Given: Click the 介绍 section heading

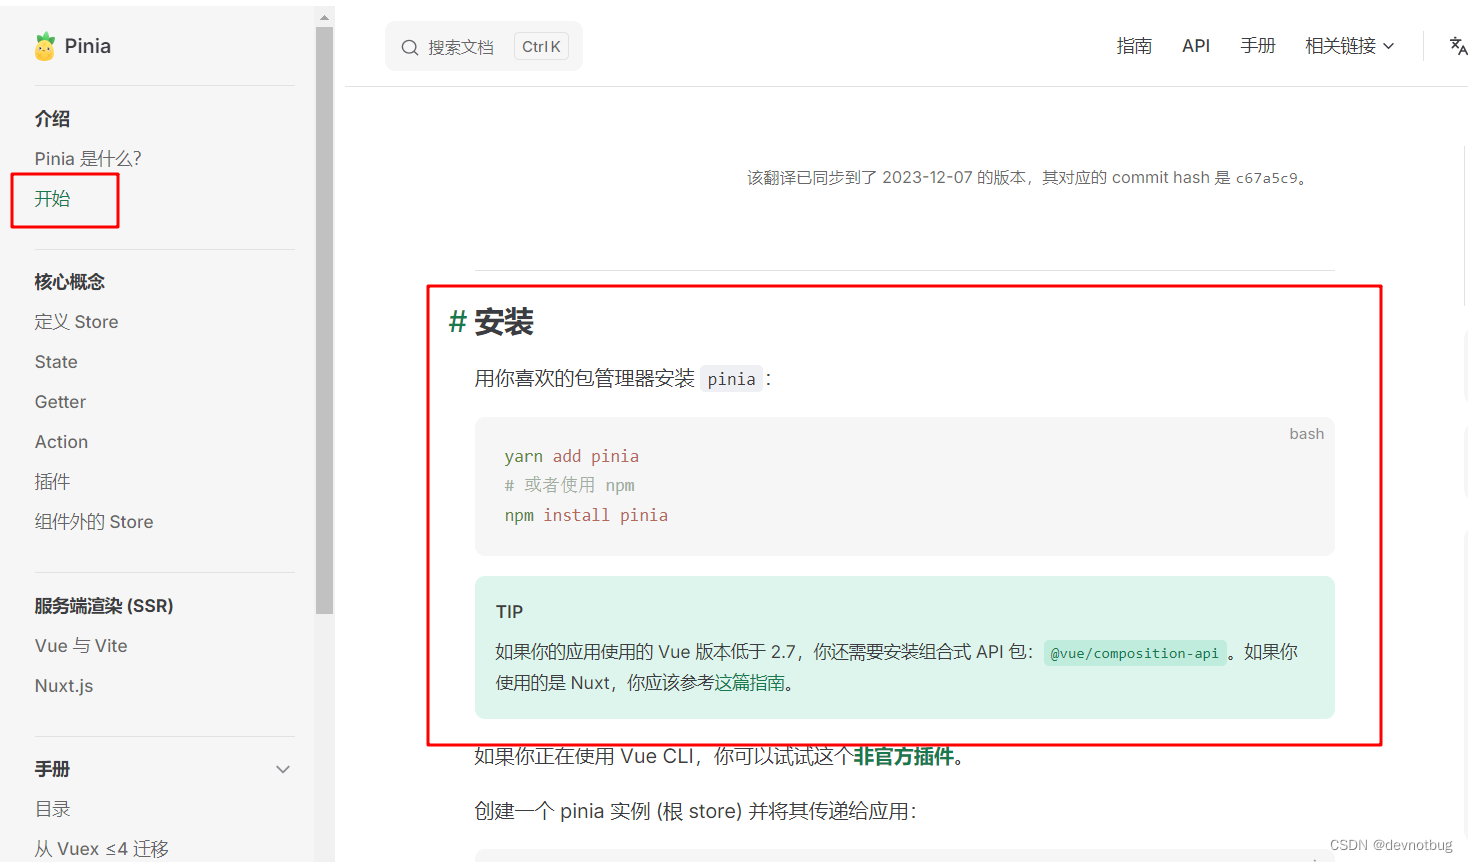Looking at the screenshot, I should 52,119.
